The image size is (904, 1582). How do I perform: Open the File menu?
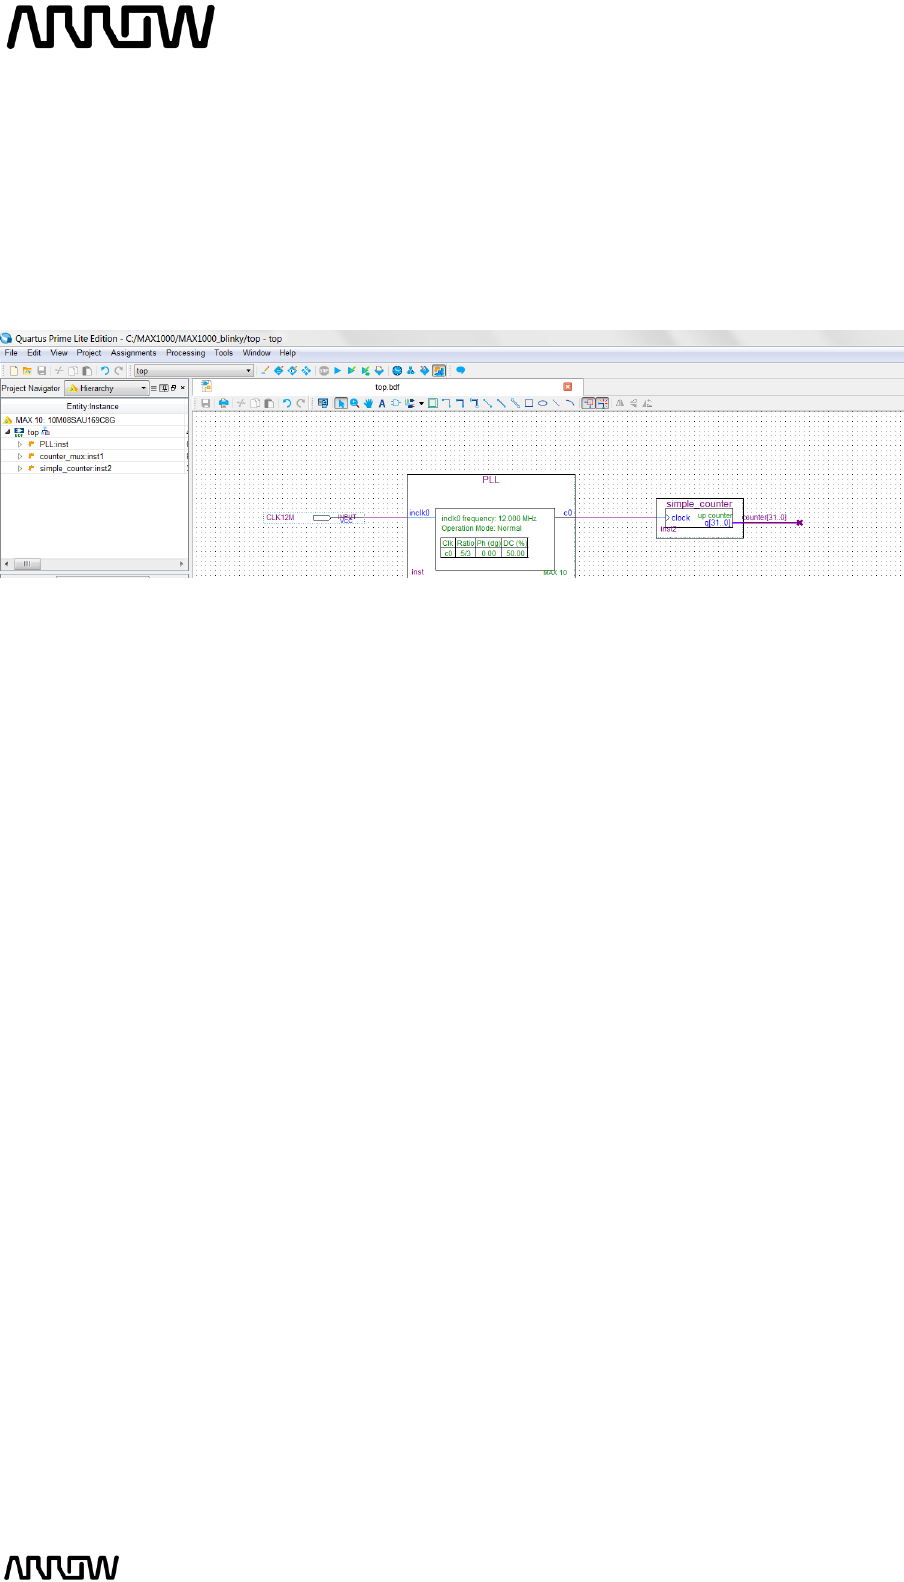[x=11, y=353]
